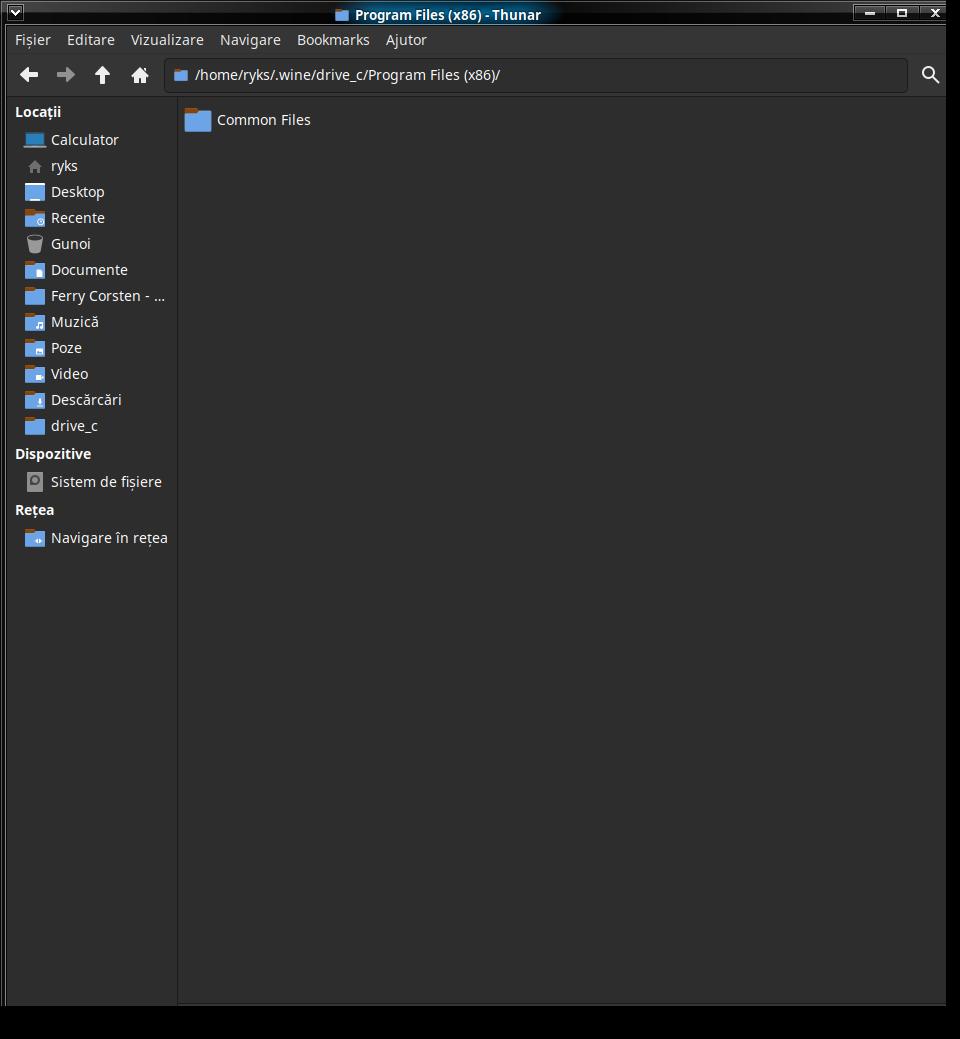The image size is (960, 1039).
Task: Click the Navigare în rețea network icon
Action: [x=34, y=538]
